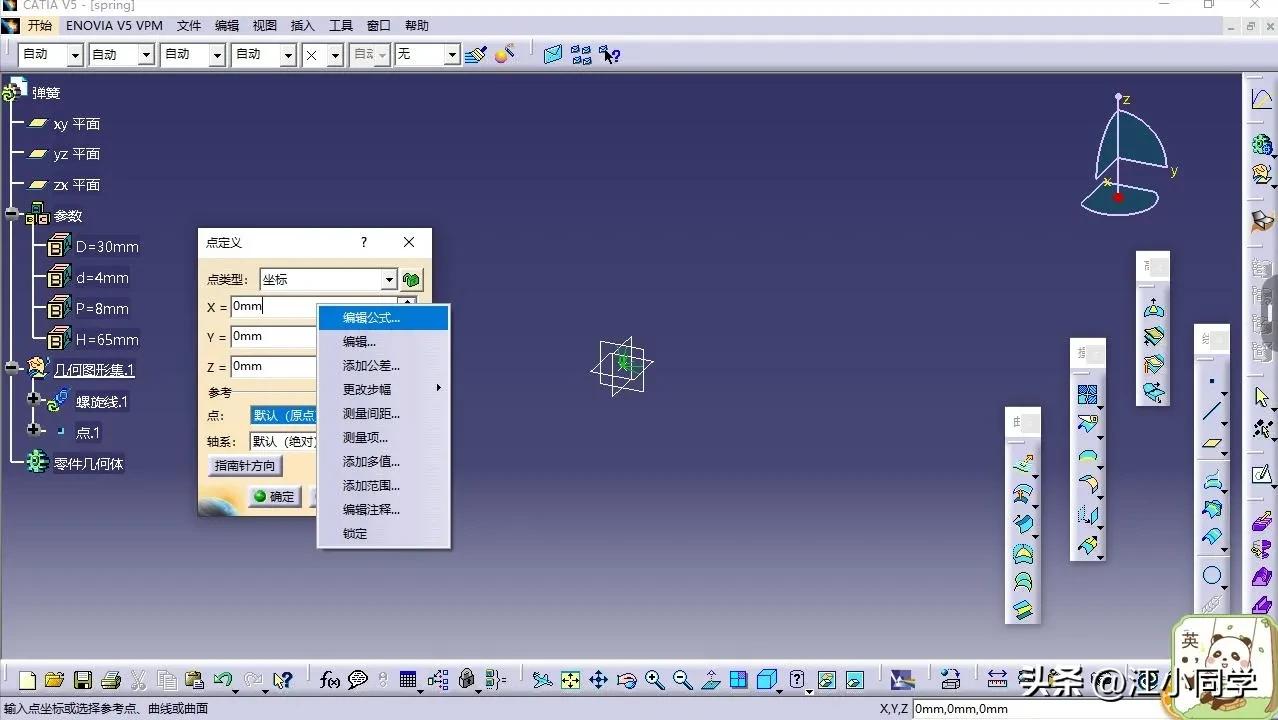Image resolution: width=1278 pixels, height=720 pixels.
Task: Open the design table icon
Action: pos(408,680)
